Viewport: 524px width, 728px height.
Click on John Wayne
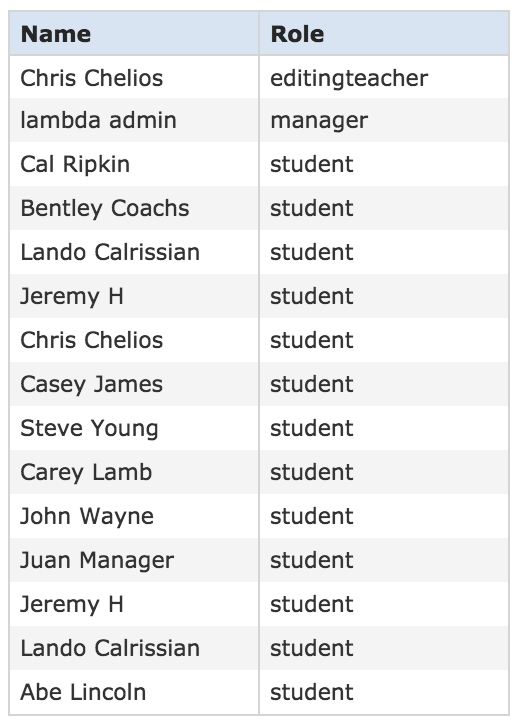87,516
